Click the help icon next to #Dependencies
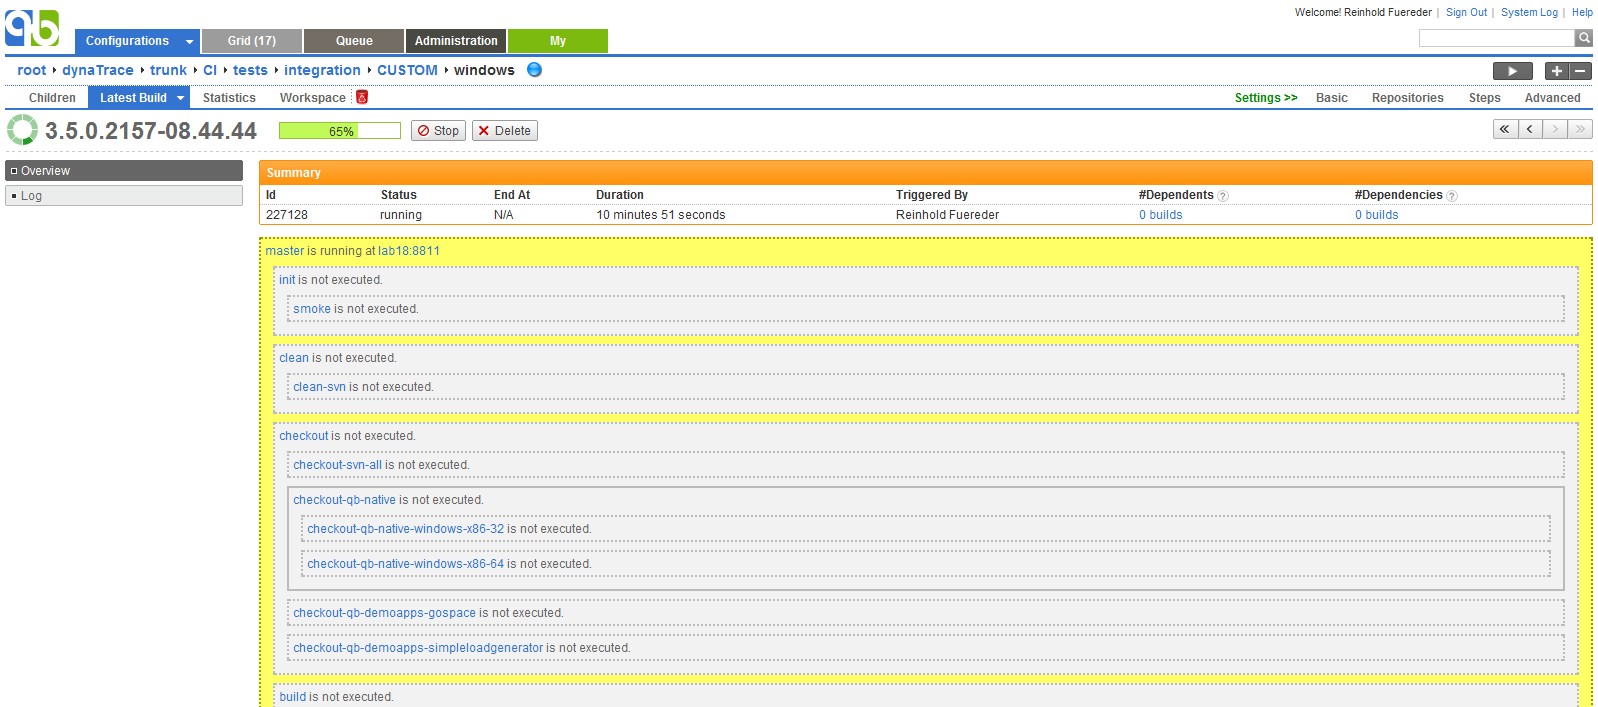The image size is (1598, 707). (1452, 196)
